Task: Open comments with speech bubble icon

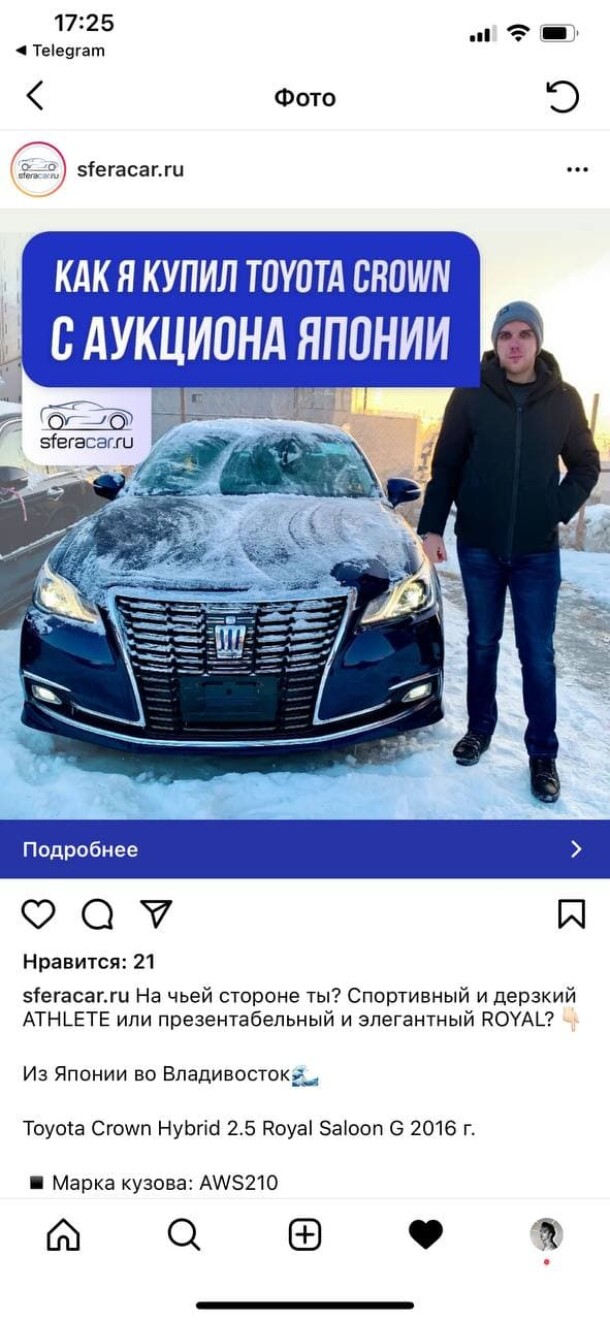Action: tap(97, 914)
